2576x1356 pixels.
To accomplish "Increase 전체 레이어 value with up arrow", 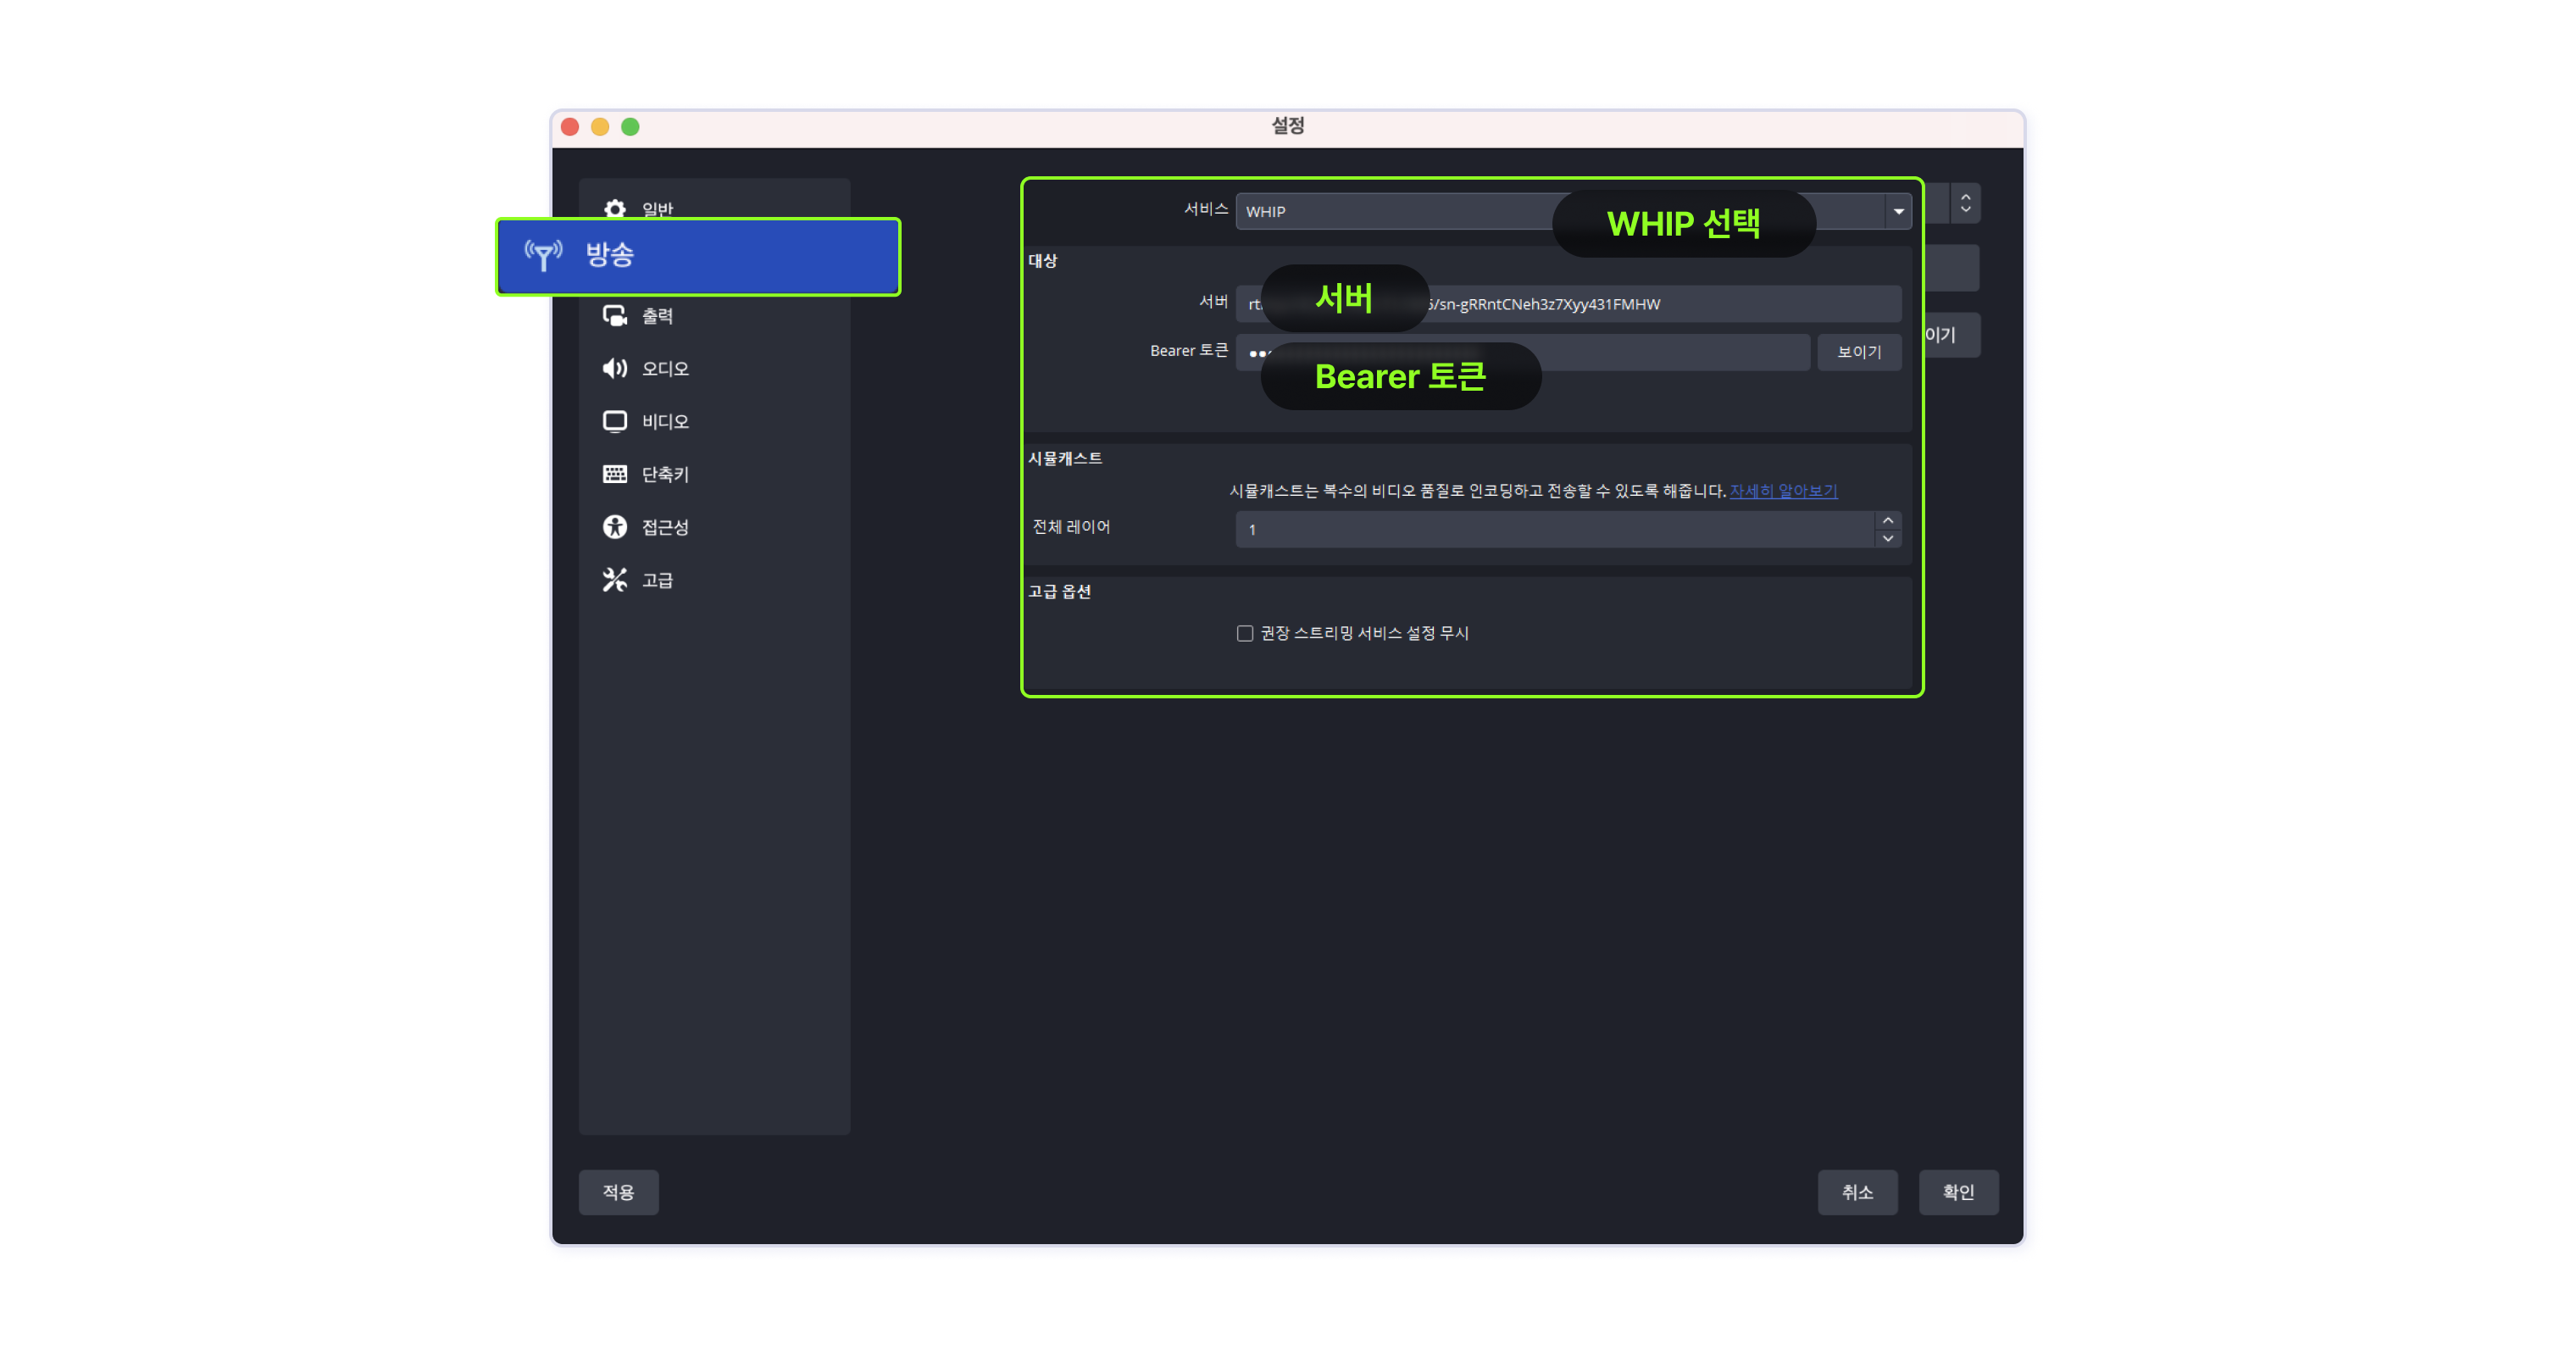I will 1887,521.
